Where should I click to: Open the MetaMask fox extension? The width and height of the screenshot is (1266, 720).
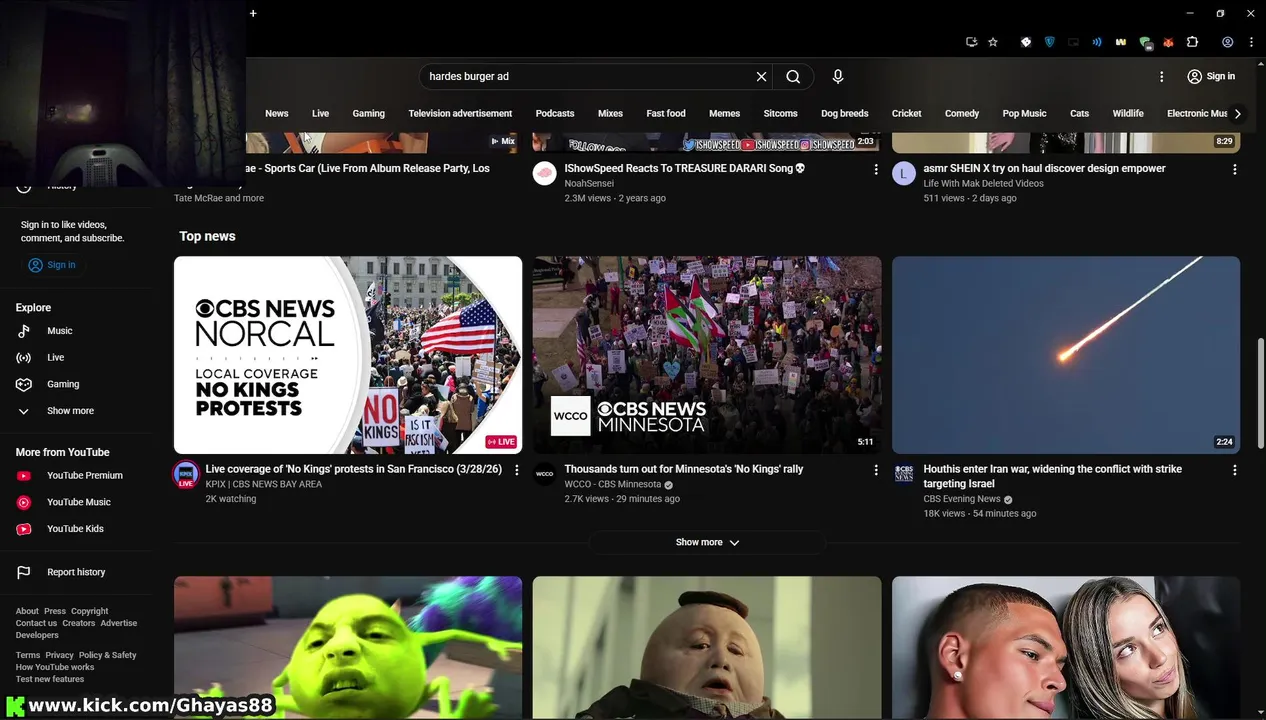pos(1168,42)
